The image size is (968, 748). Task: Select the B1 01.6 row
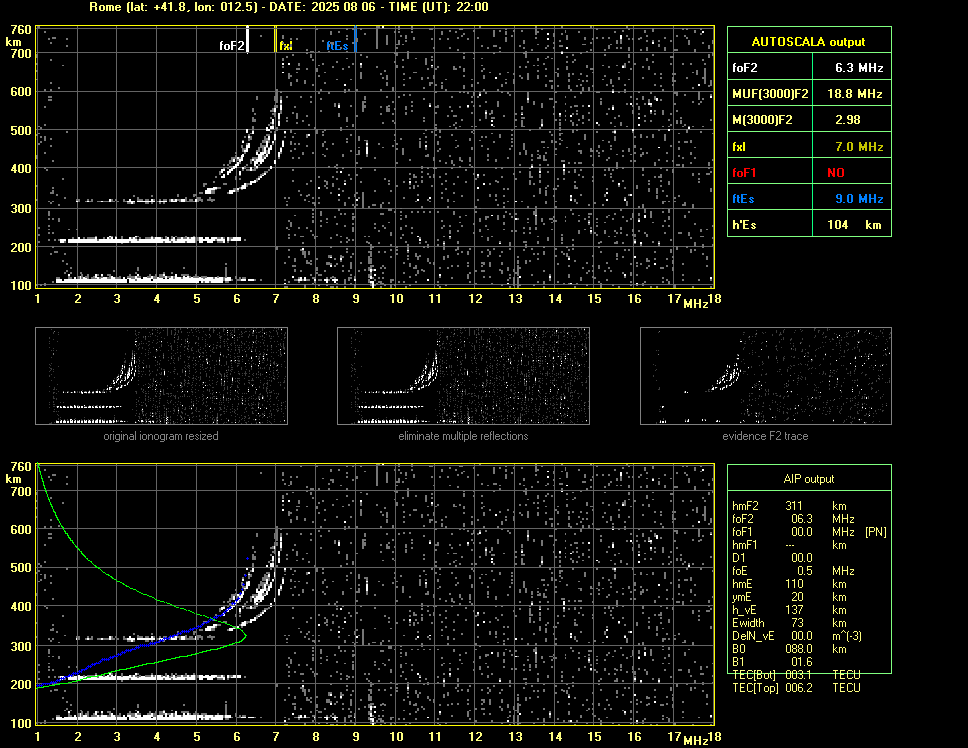pos(772,662)
